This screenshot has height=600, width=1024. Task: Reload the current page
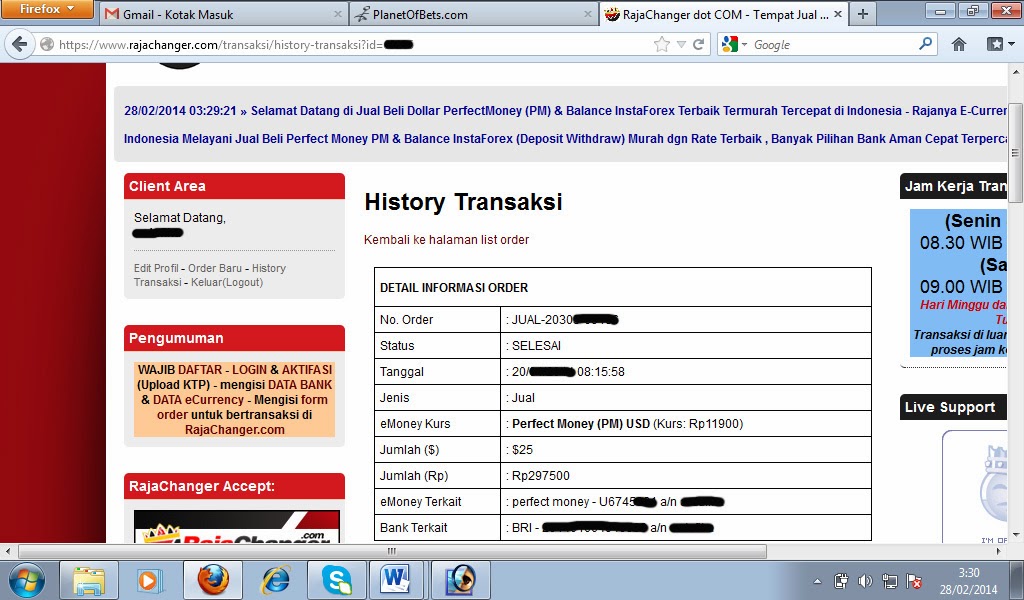(x=698, y=44)
